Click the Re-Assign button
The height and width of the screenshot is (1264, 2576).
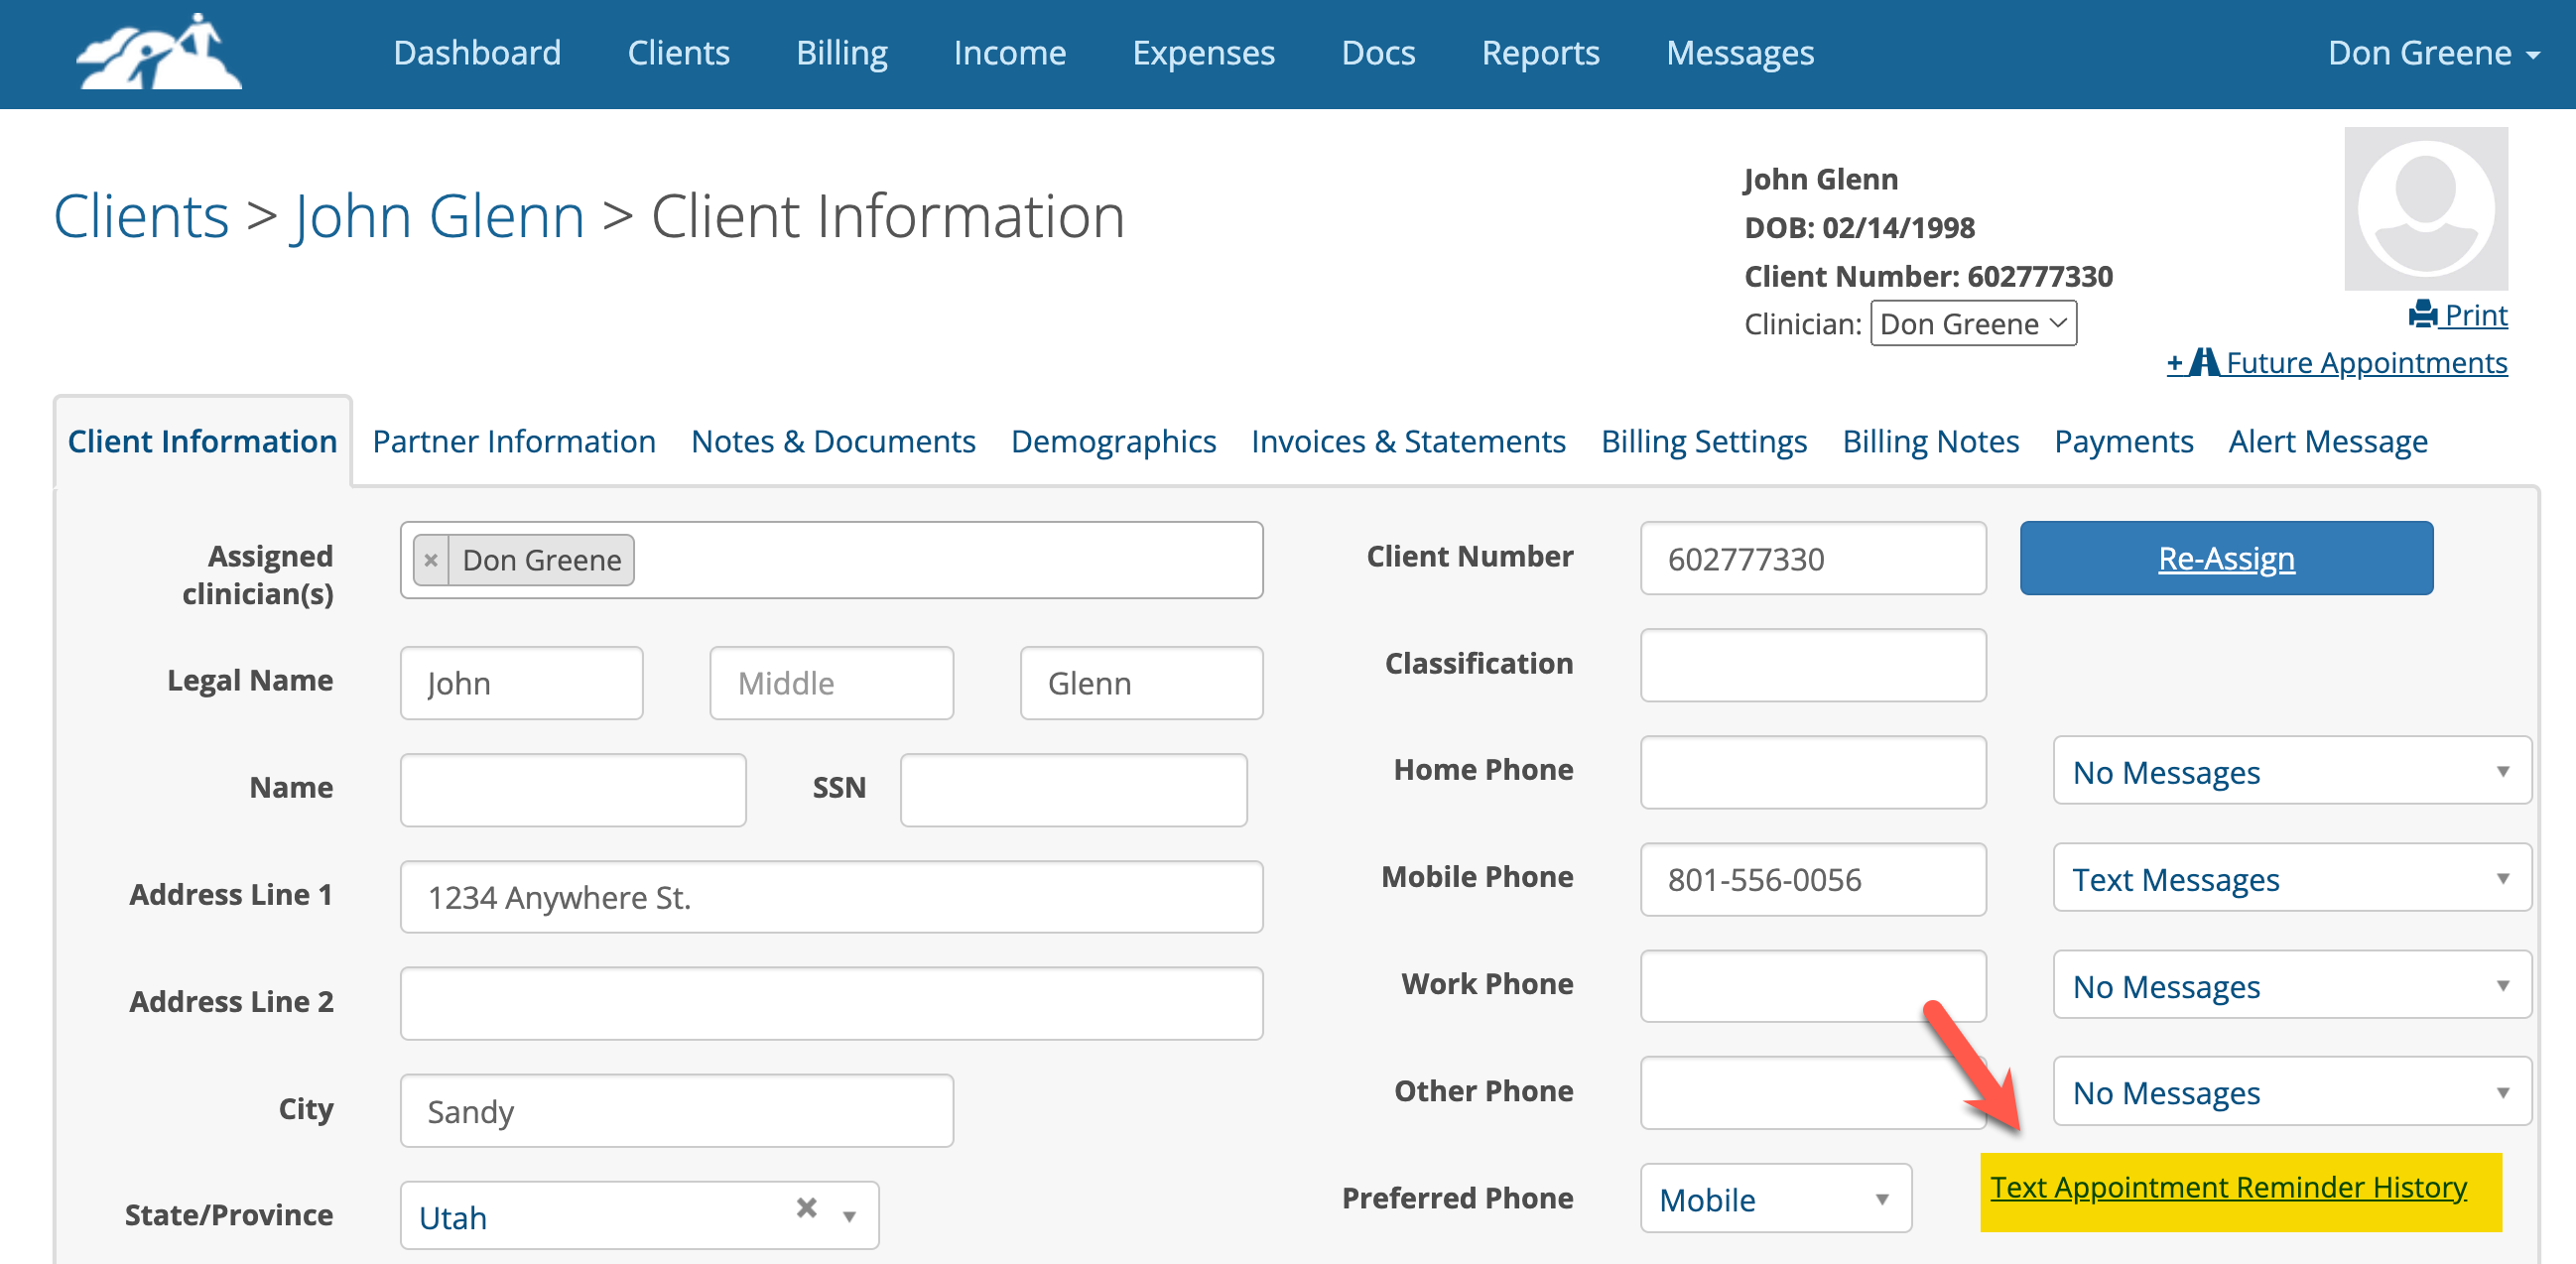coord(2226,558)
